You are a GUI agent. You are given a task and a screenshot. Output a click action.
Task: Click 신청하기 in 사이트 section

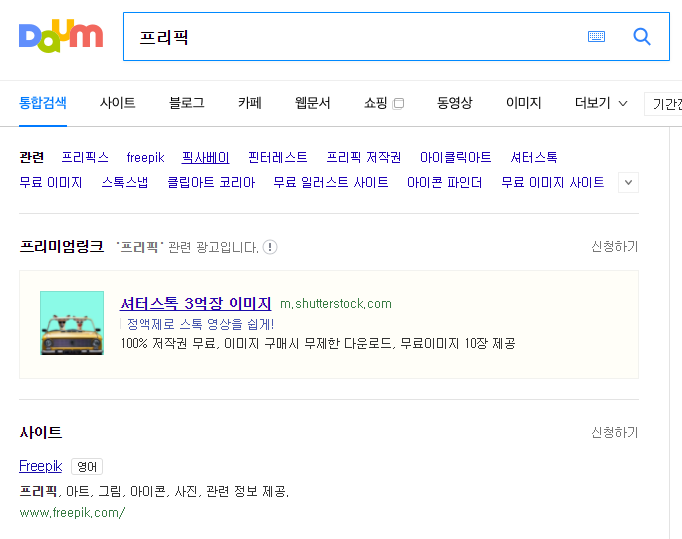pos(615,432)
